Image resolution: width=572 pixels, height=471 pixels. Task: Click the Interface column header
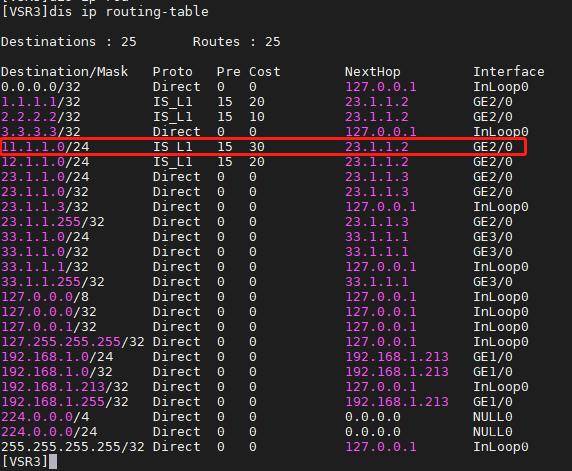click(509, 72)
